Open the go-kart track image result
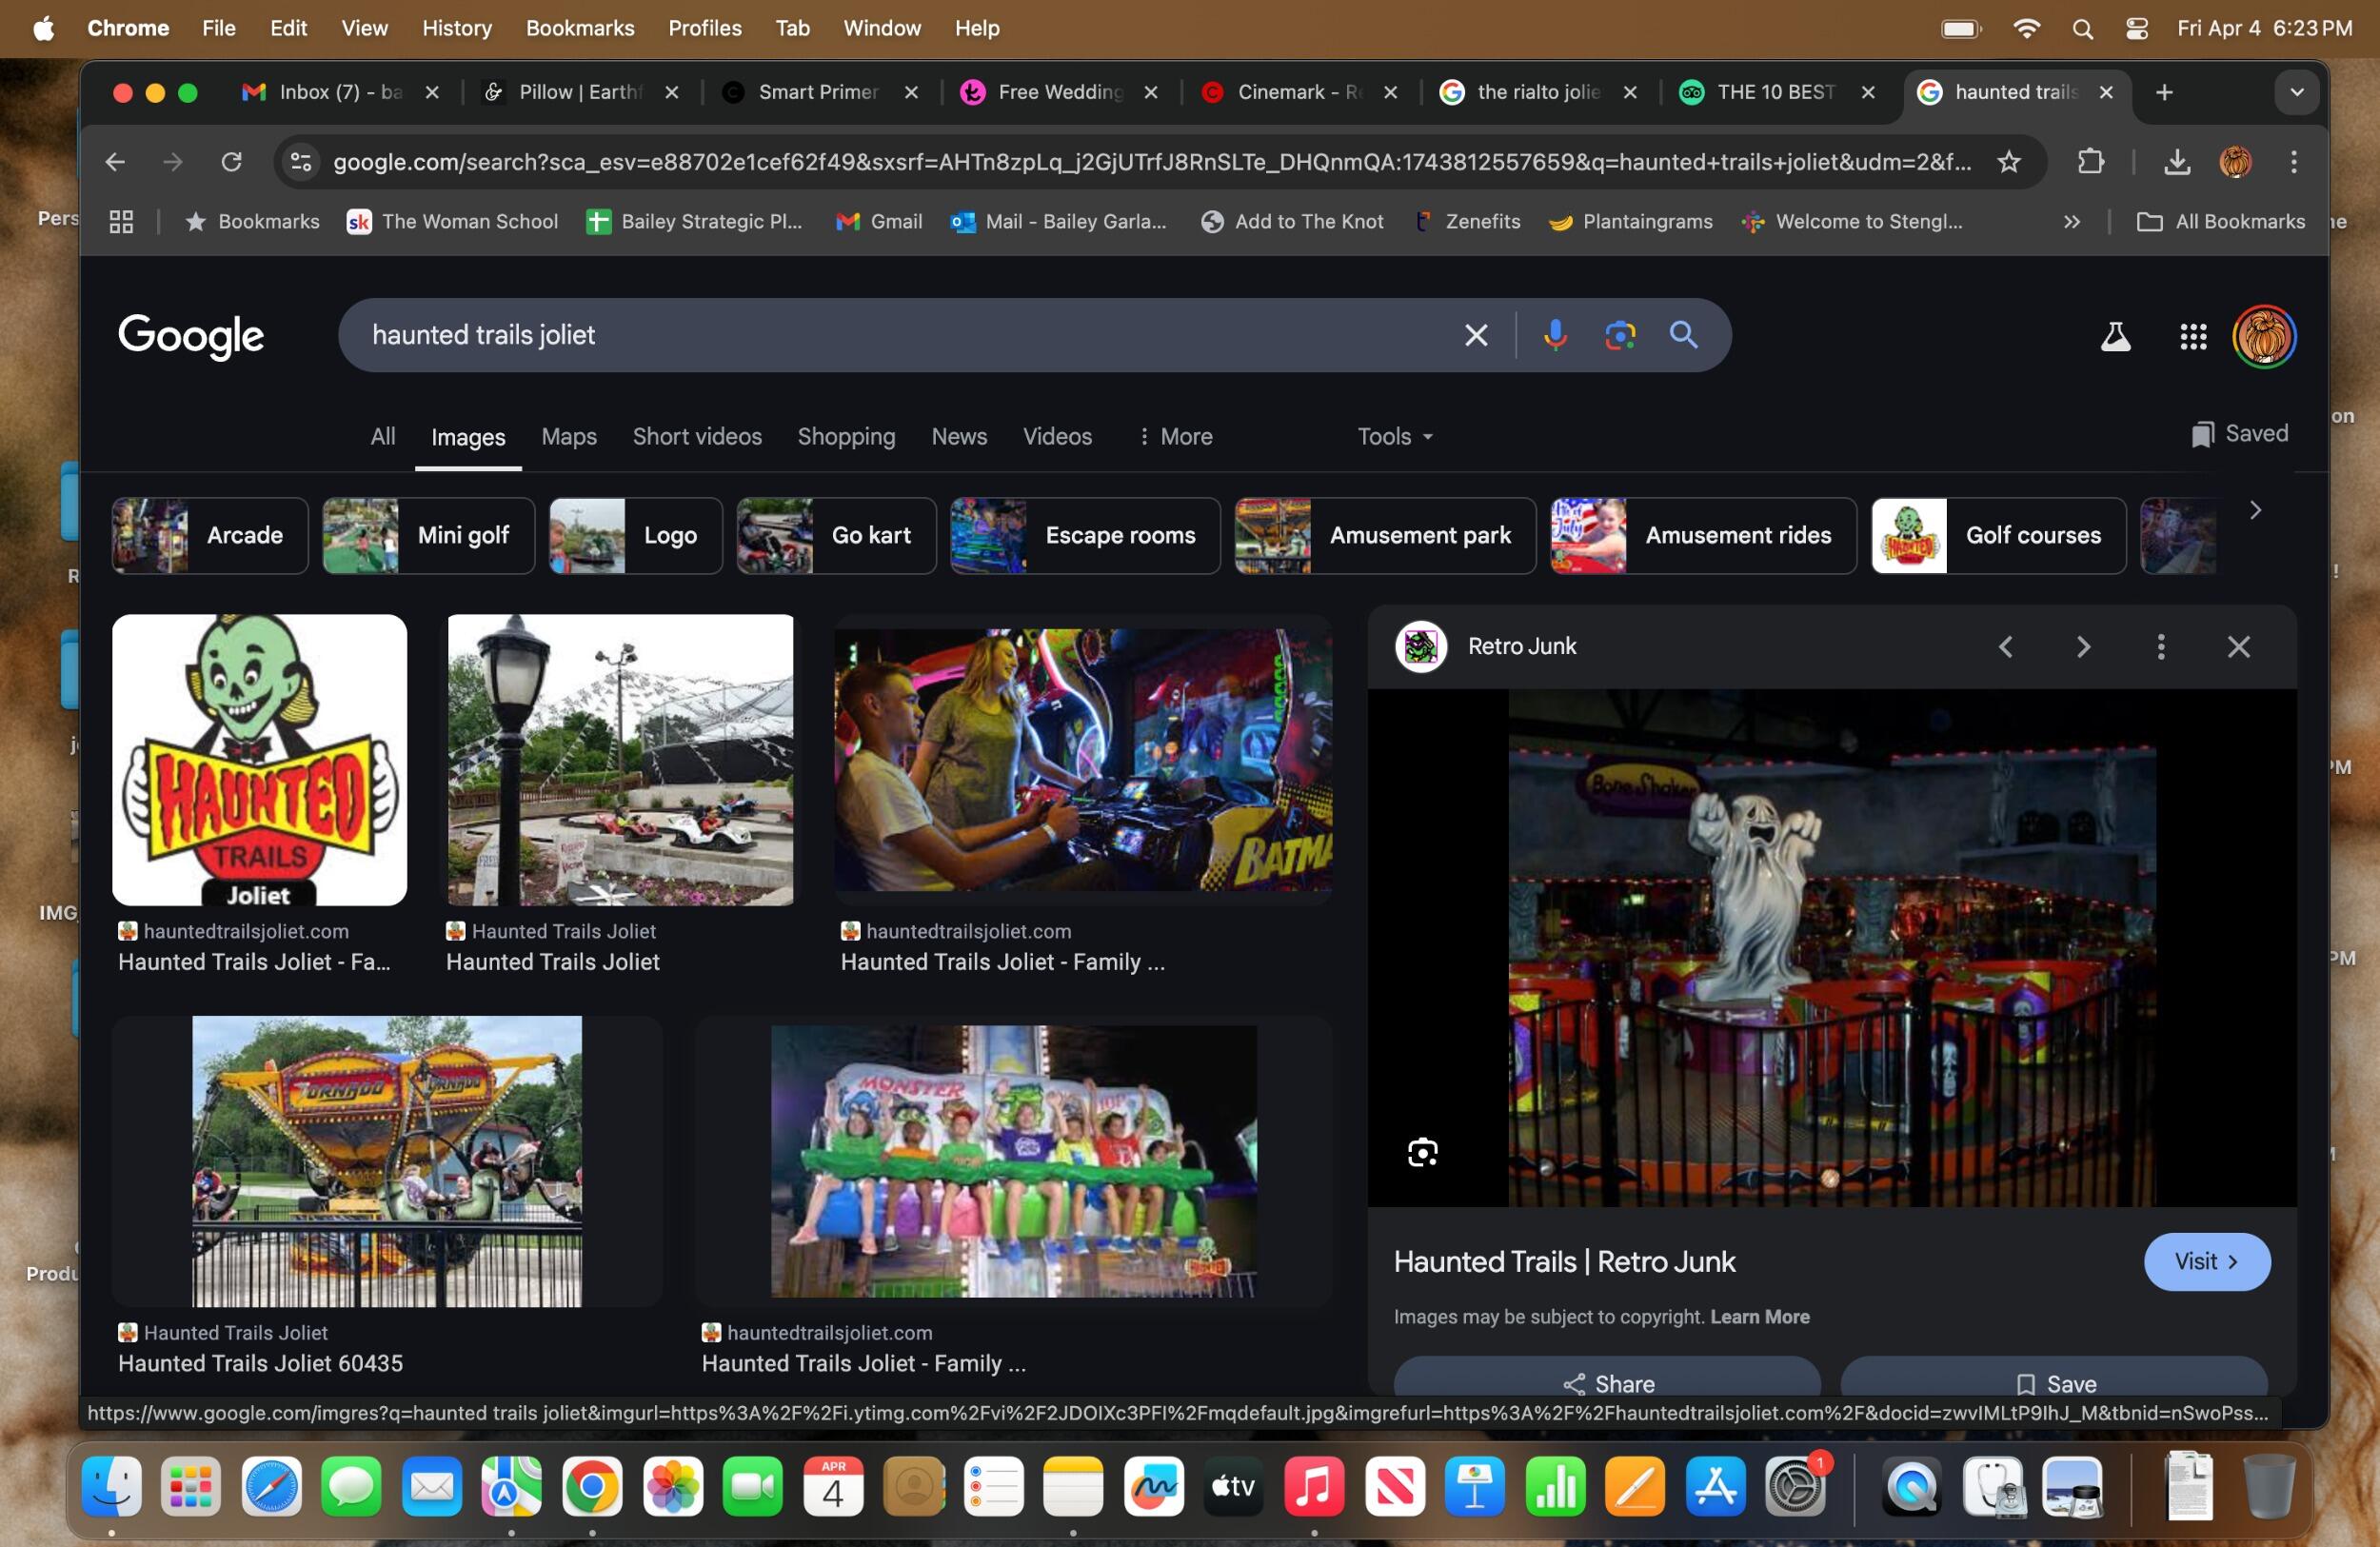 [x=620, y=760]
